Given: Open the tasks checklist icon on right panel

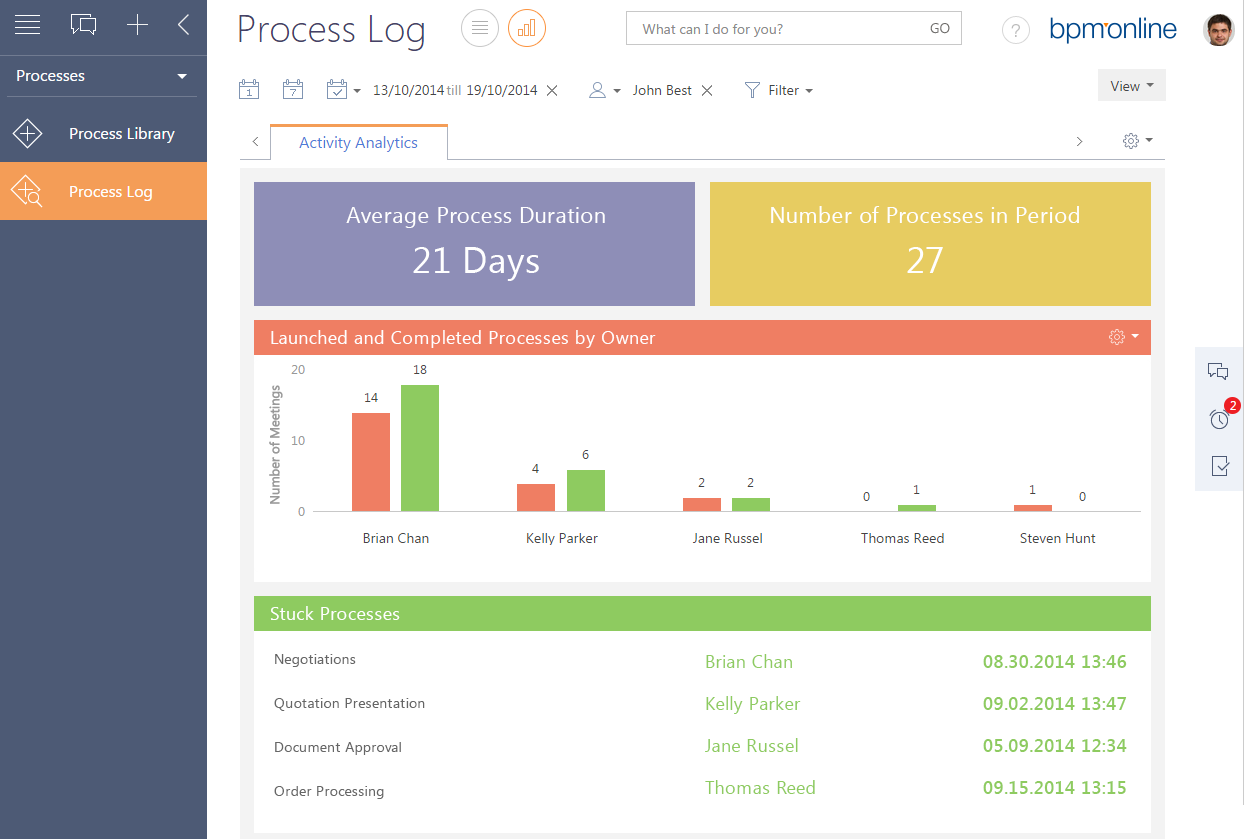Looking at the screenshot, I should coord(1219,466).
